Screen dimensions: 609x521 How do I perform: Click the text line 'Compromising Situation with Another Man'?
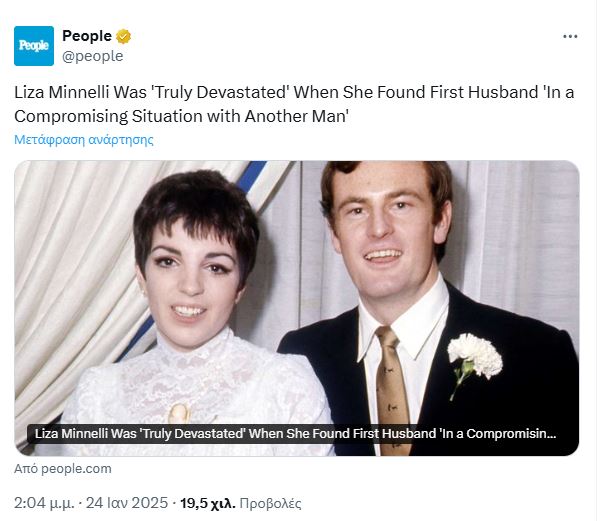point(180,115)
